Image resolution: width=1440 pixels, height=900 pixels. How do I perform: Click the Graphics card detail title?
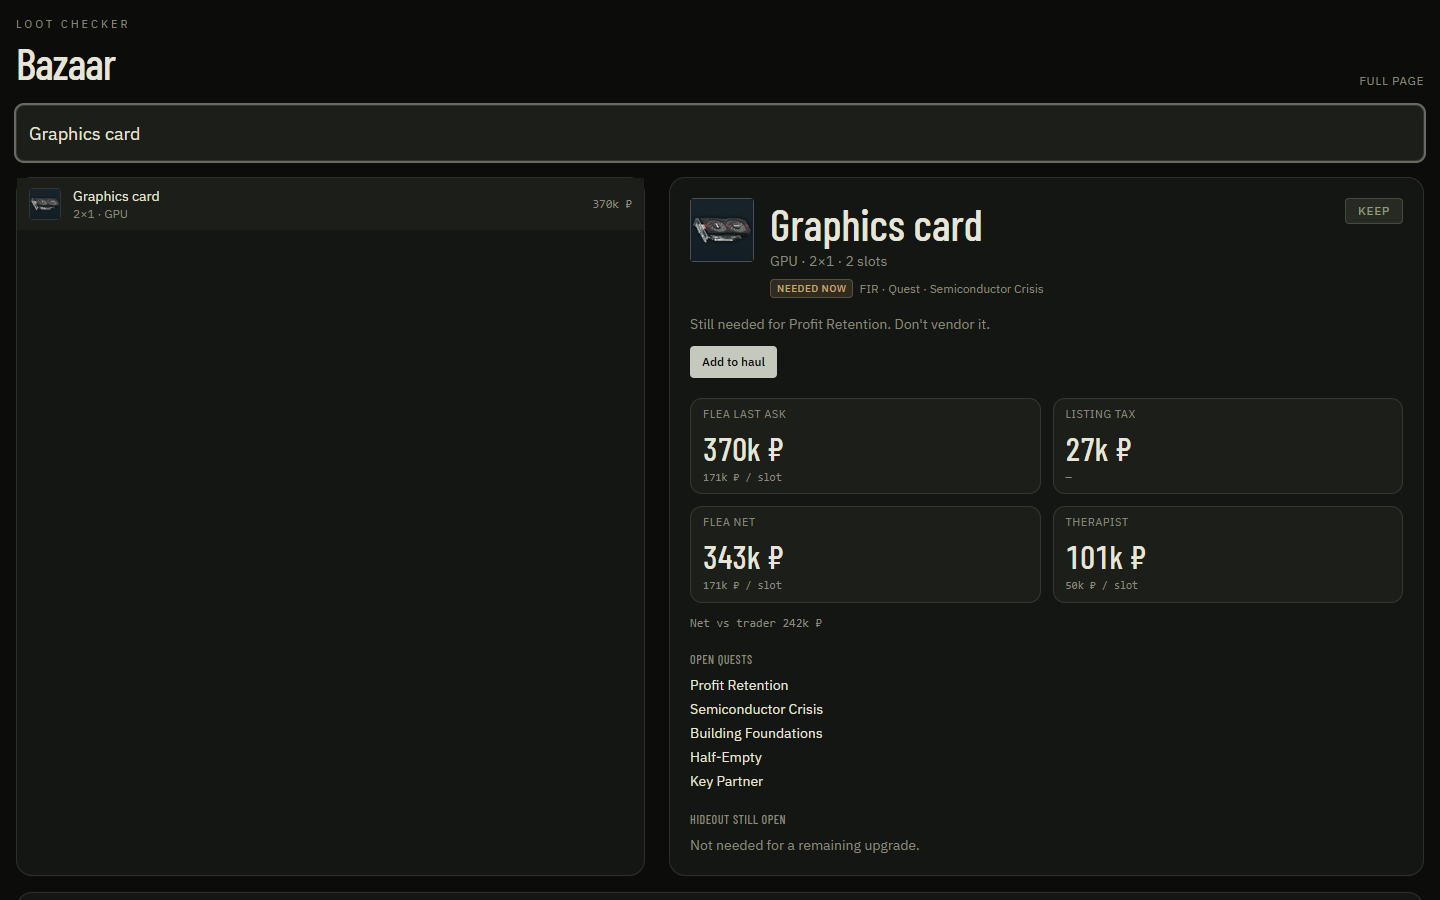(876, 226)
